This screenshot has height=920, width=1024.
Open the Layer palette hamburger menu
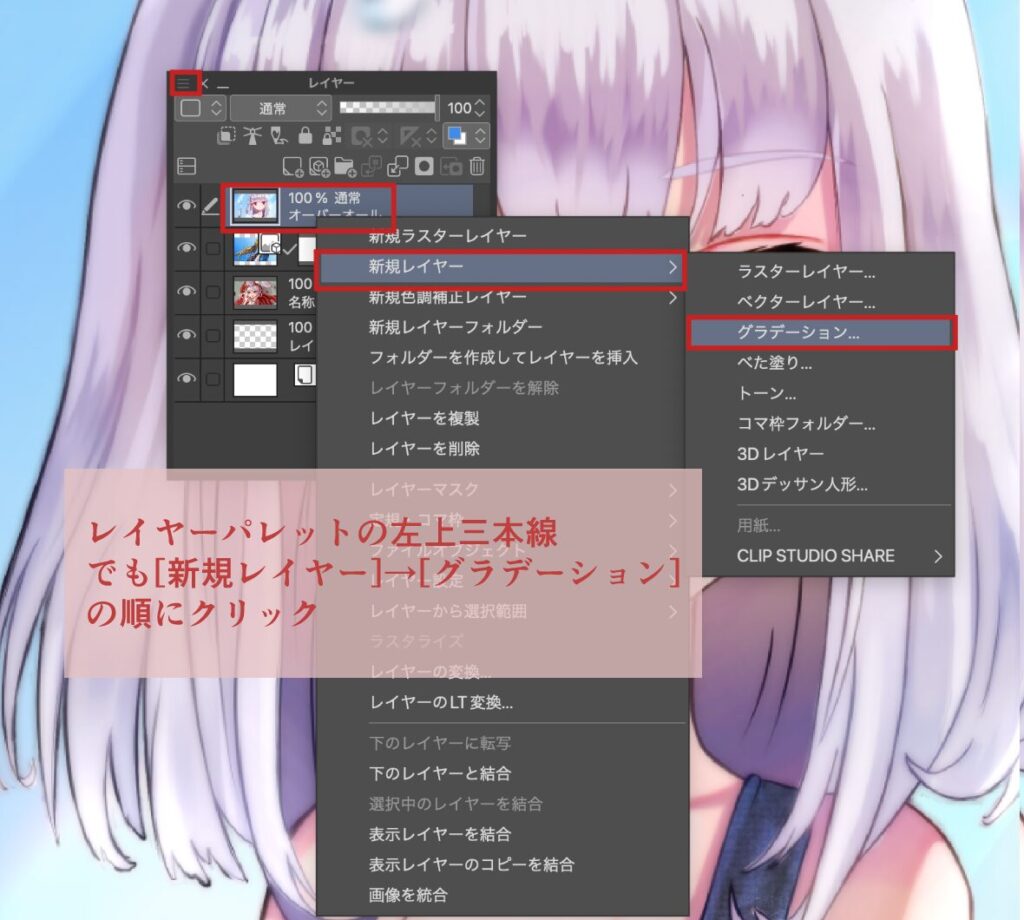(185, 83)
